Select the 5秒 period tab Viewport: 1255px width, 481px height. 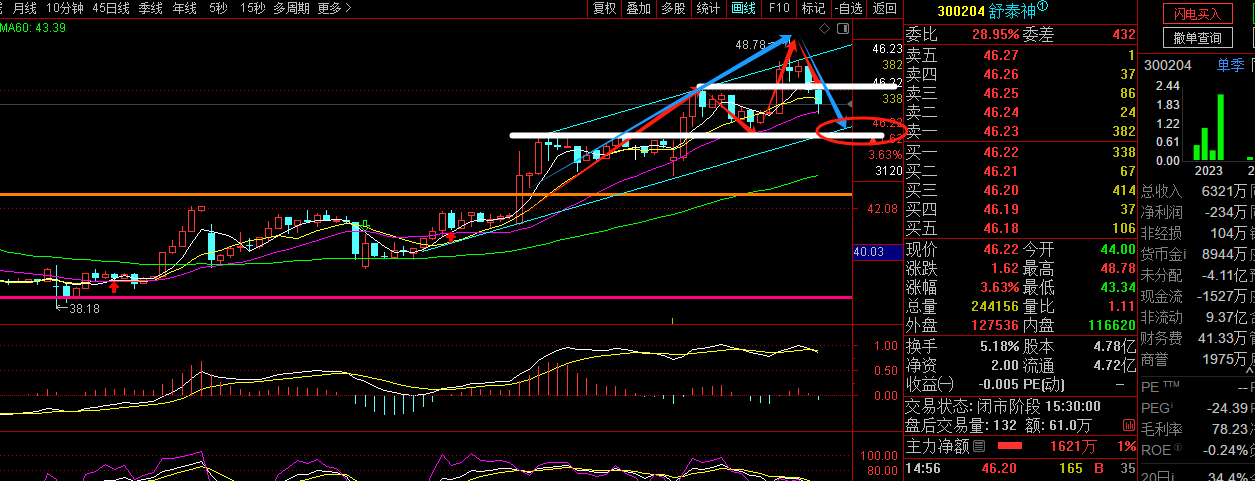tap(218, 8)
